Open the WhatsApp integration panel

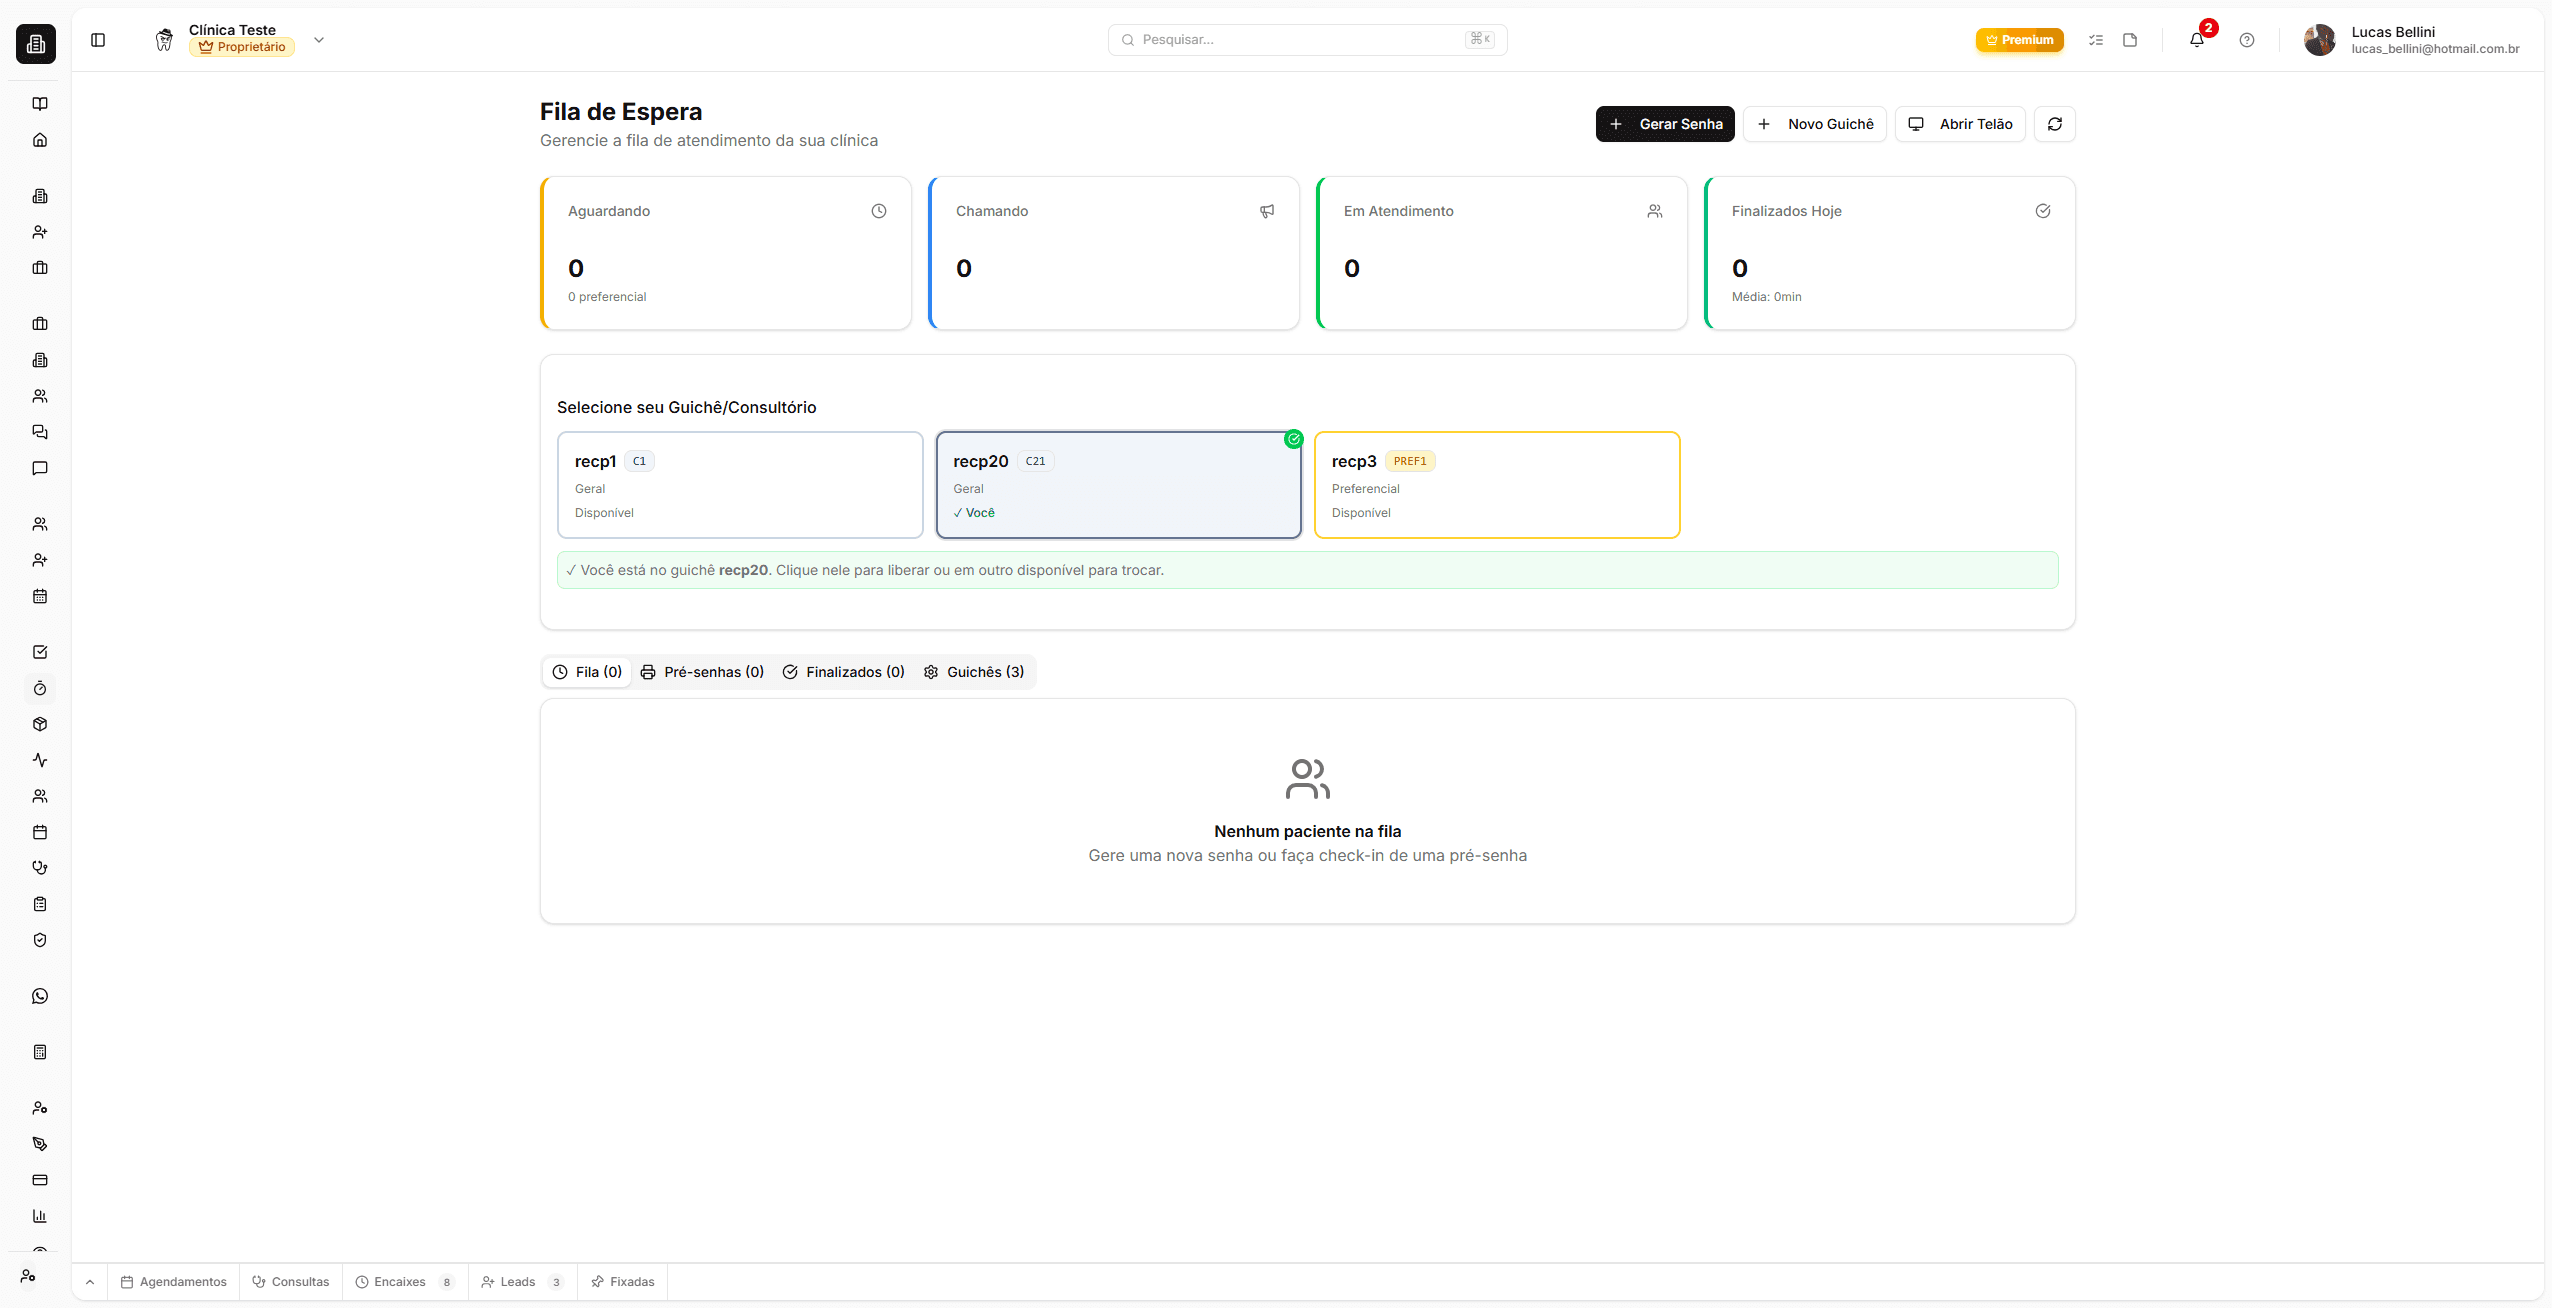(x=40, y=995)
